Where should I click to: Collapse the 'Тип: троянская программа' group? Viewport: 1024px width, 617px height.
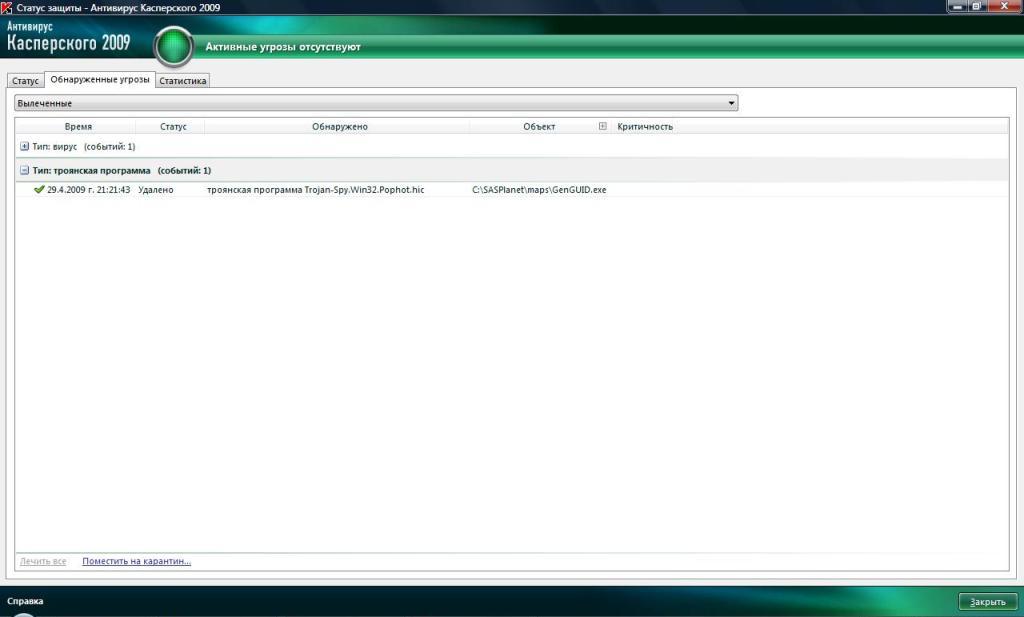tap(24, 170)
